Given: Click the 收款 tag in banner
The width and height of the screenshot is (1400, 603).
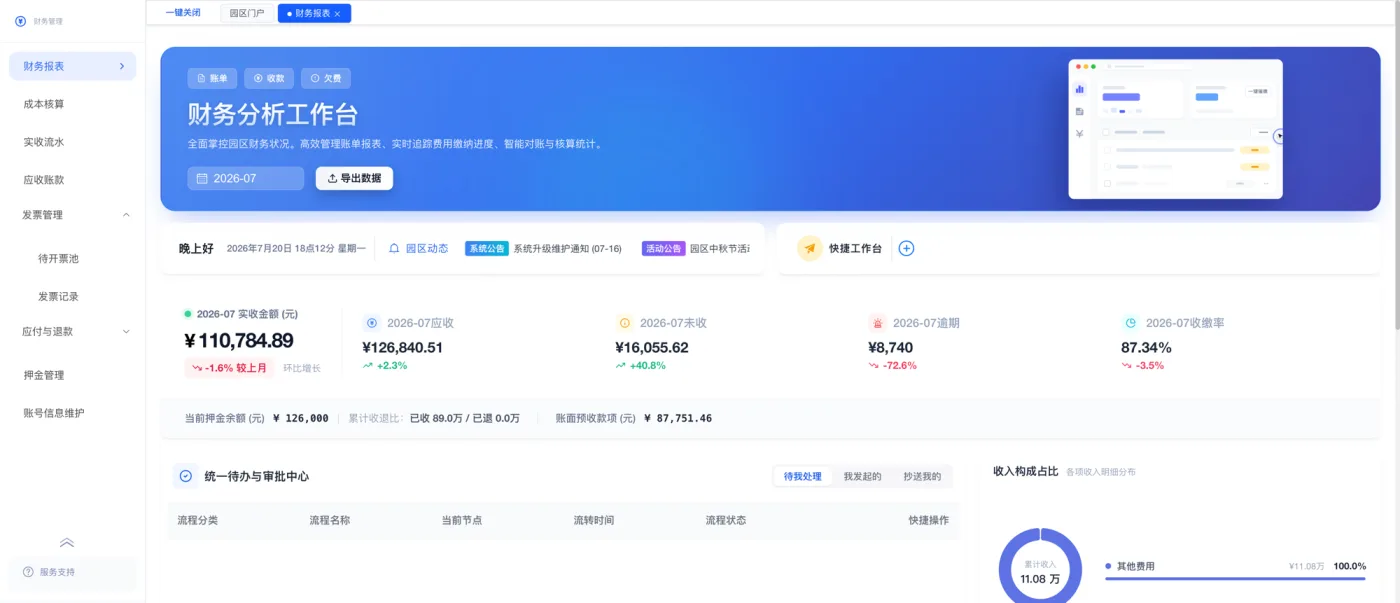Looking at the screenshot, I should tap(269, 78).
